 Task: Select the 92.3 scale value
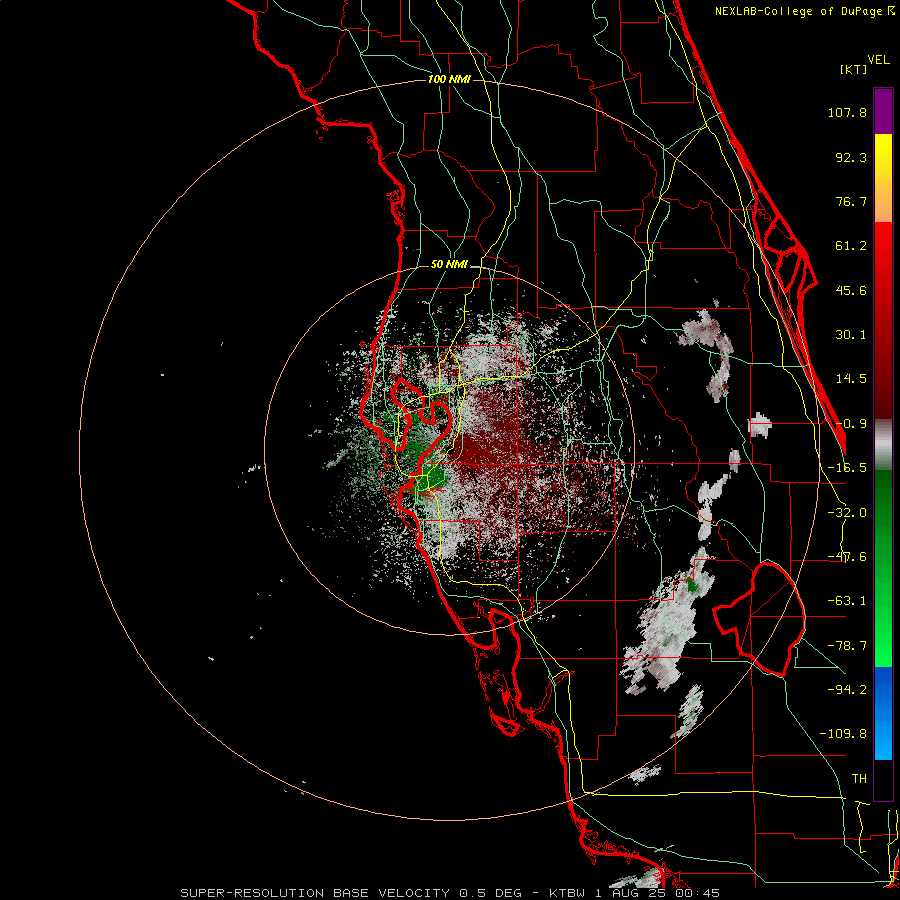click(851, 157)
